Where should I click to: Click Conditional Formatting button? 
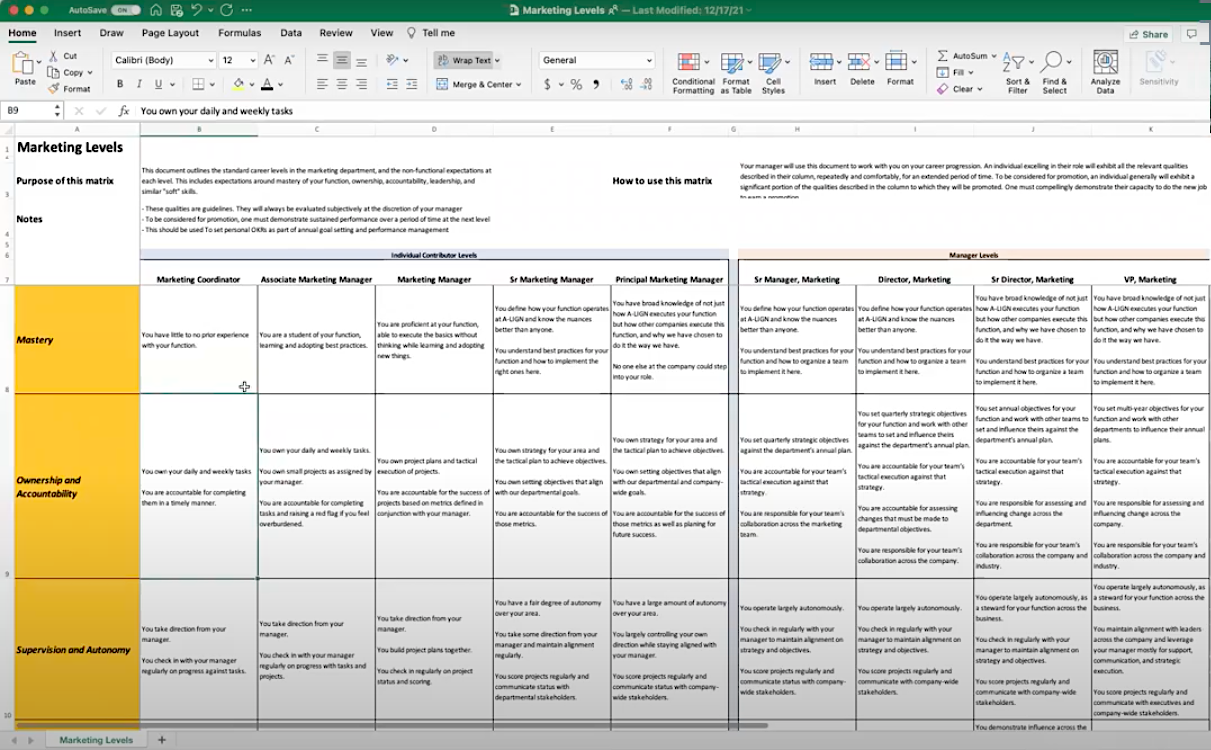693,72
